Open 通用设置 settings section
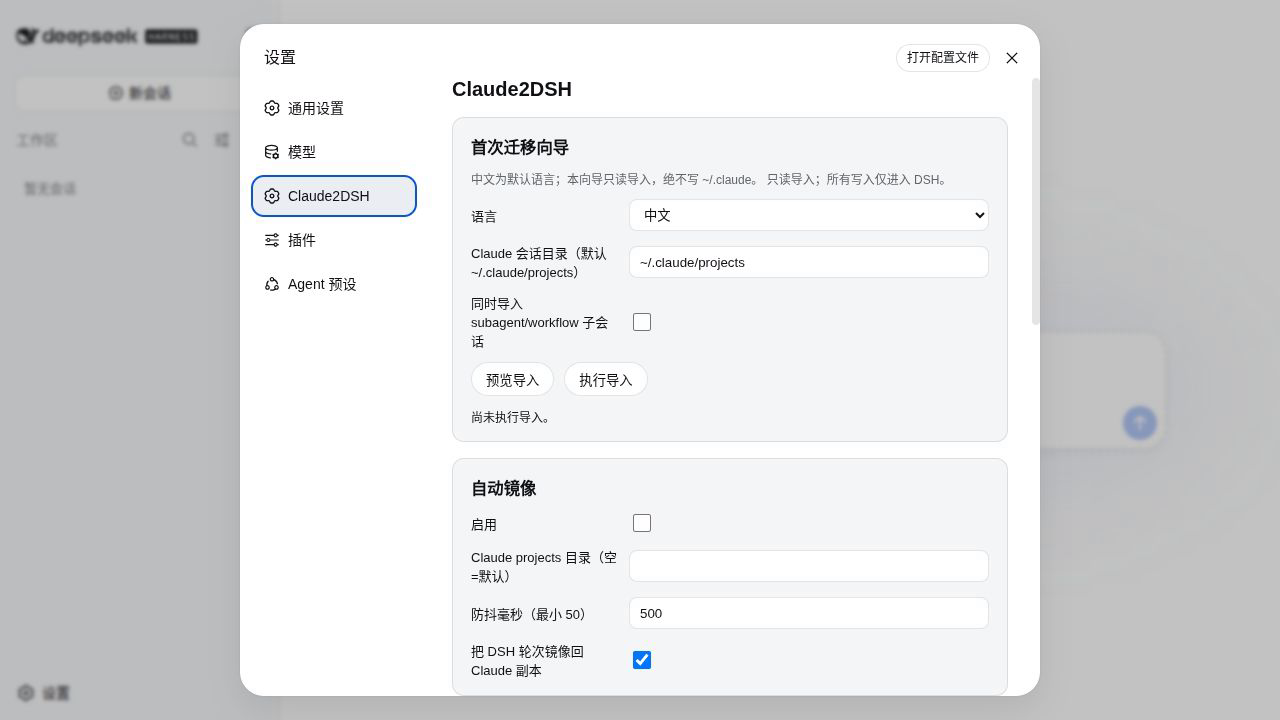The height and width of the screenshot is (720, 1280). 333,108
